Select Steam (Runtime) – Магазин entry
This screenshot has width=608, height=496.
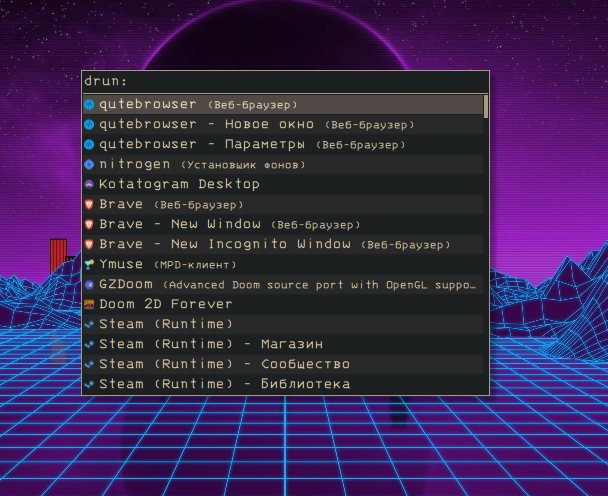click(x=210, y=344)
